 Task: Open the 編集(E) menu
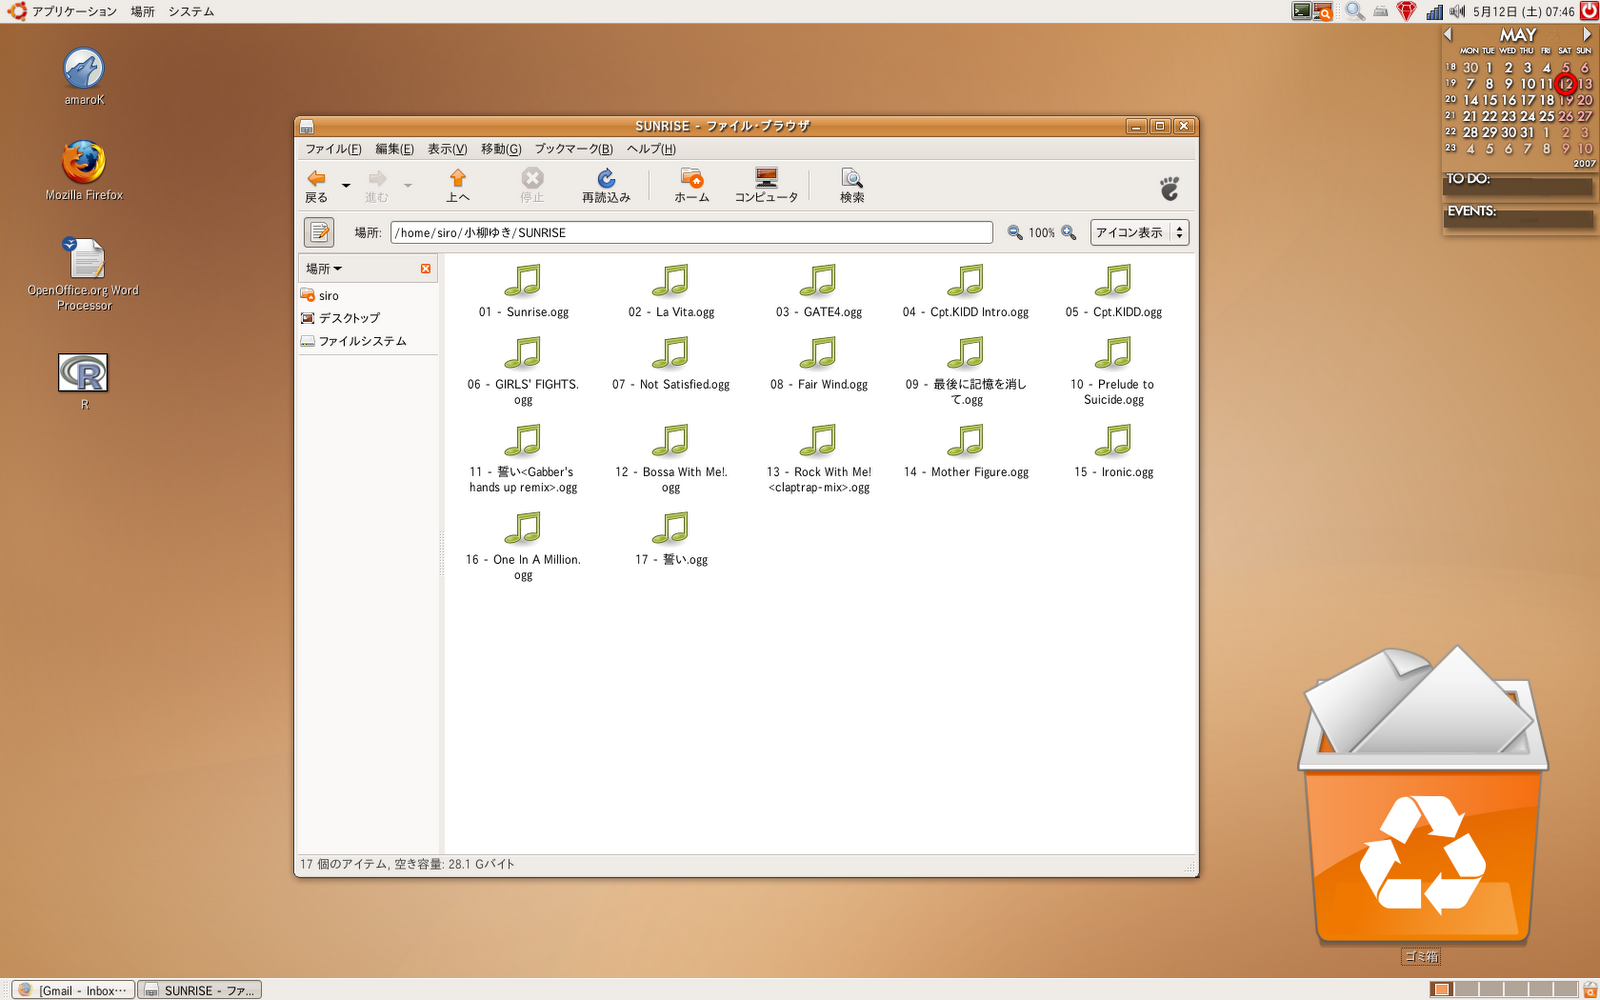(x=394, y=149)
